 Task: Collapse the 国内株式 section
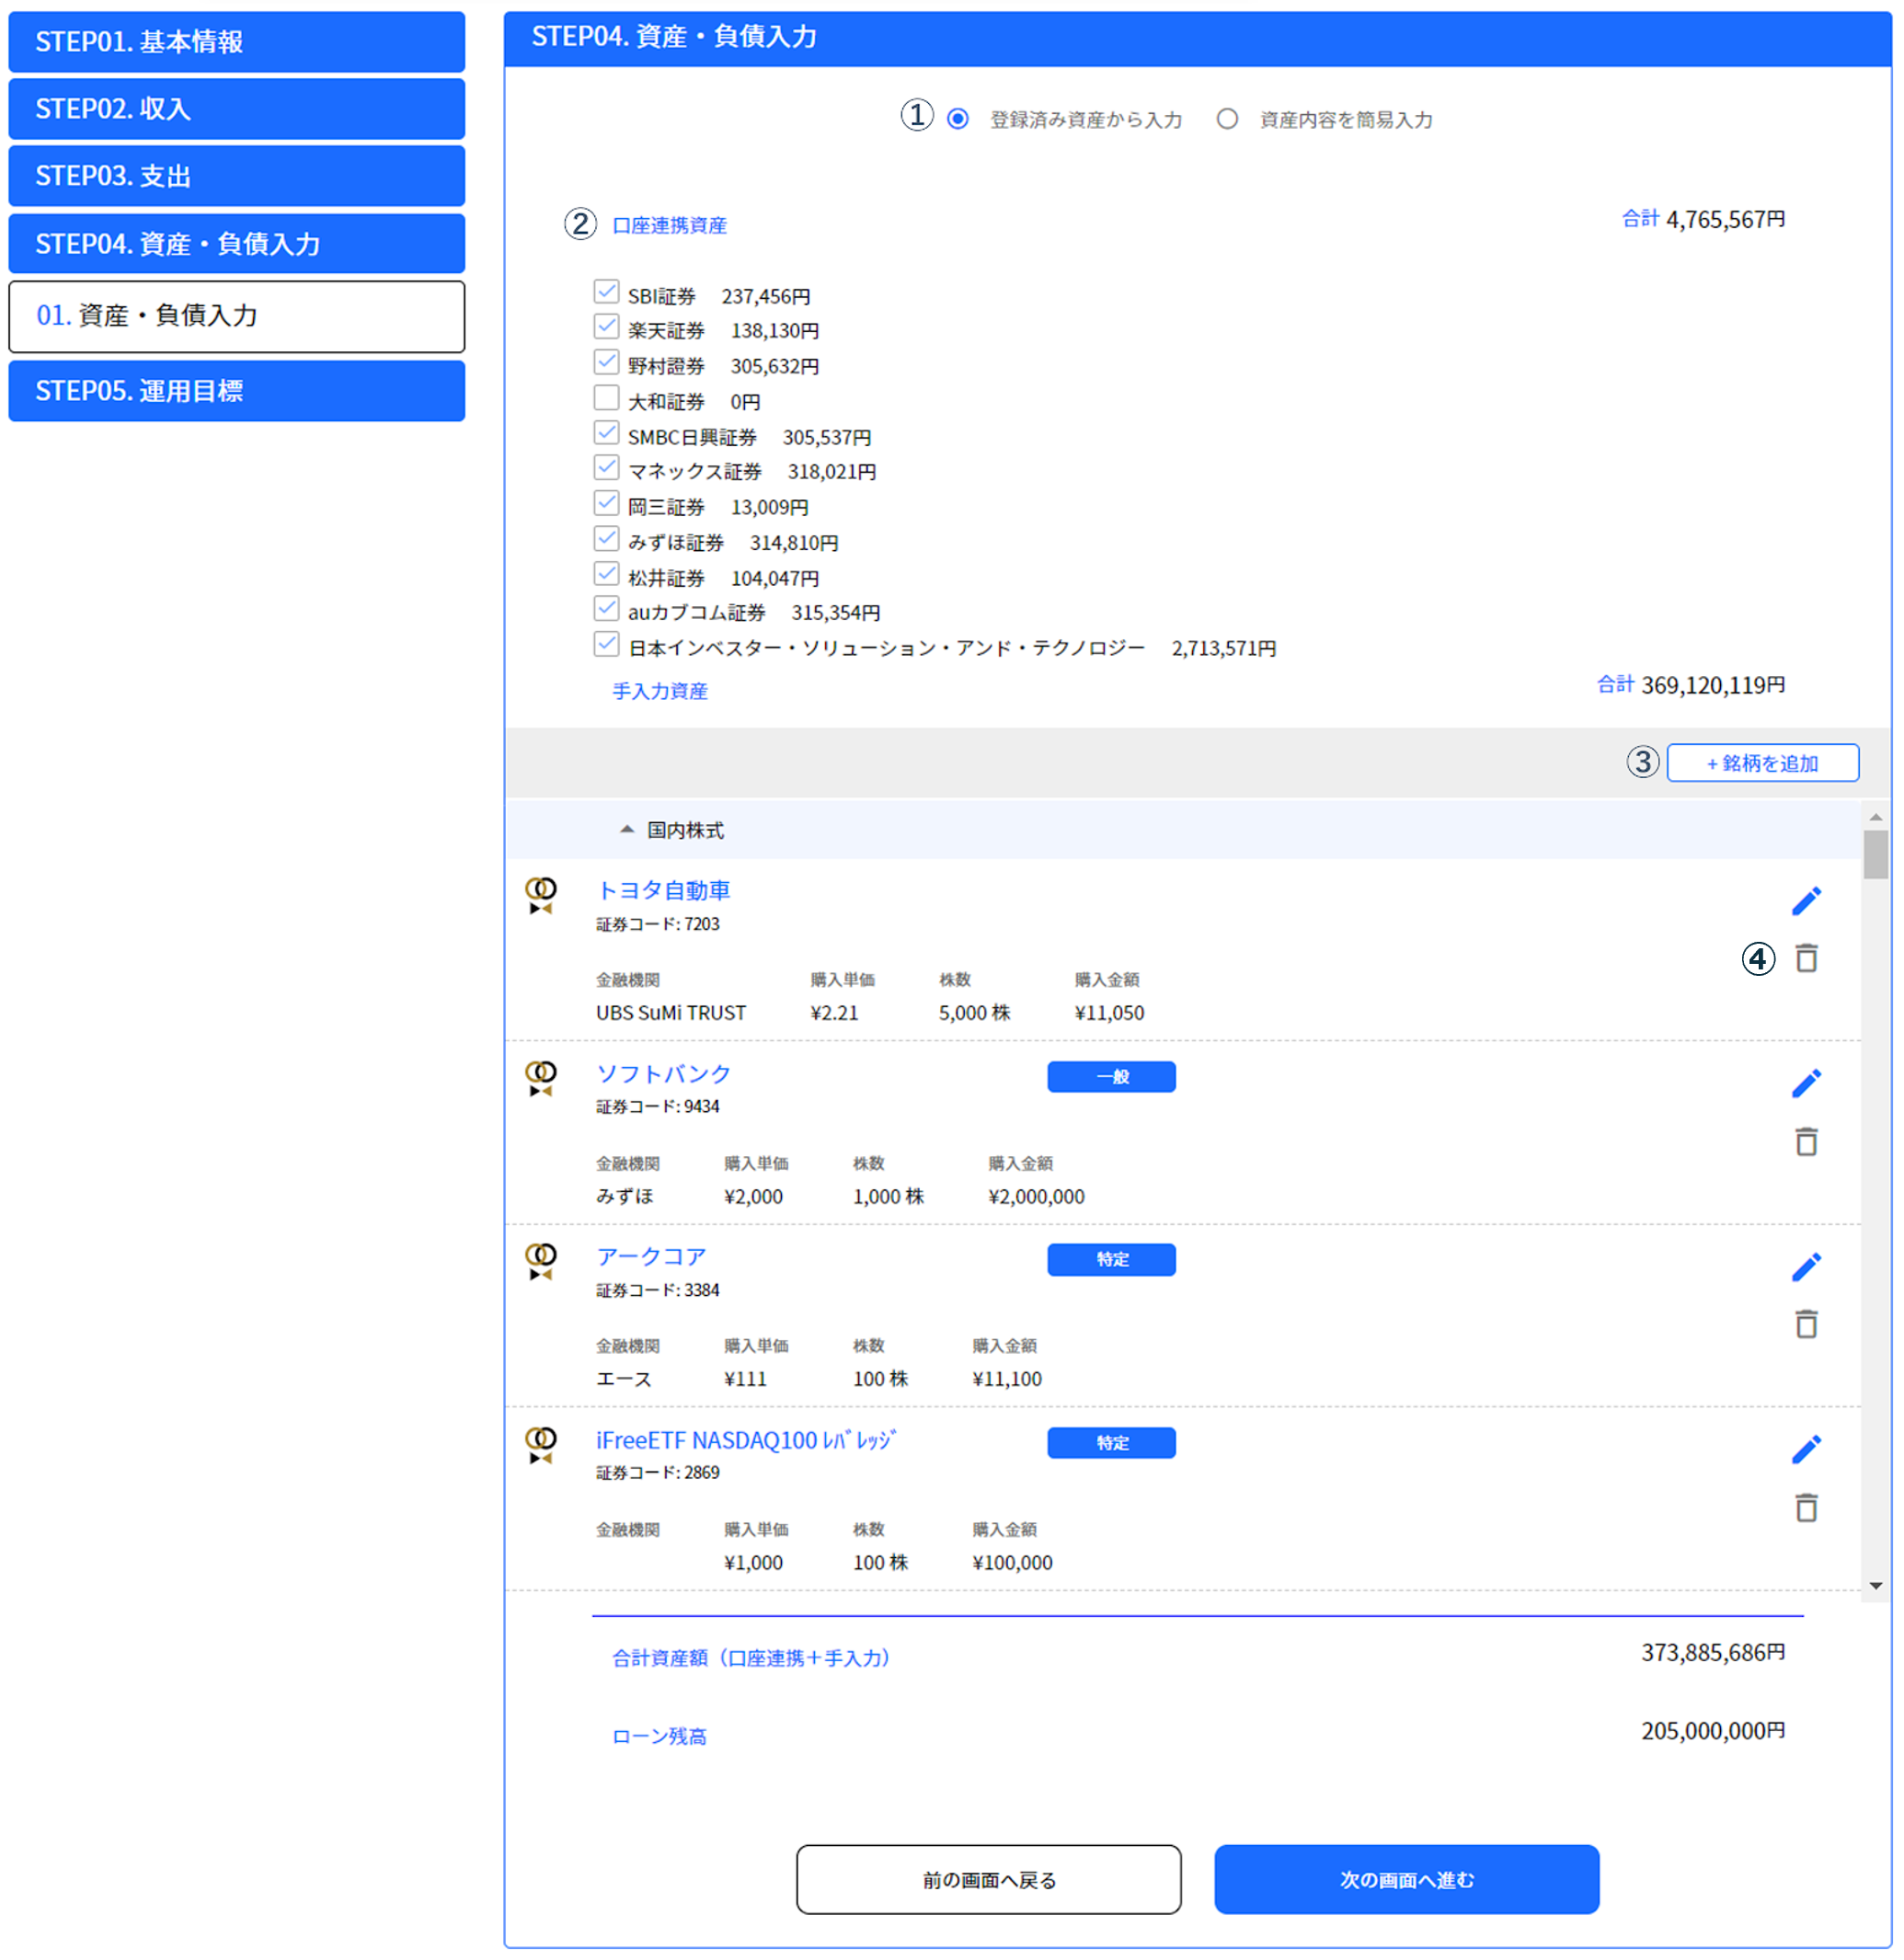pyautogui.click(x=627, y=829)
